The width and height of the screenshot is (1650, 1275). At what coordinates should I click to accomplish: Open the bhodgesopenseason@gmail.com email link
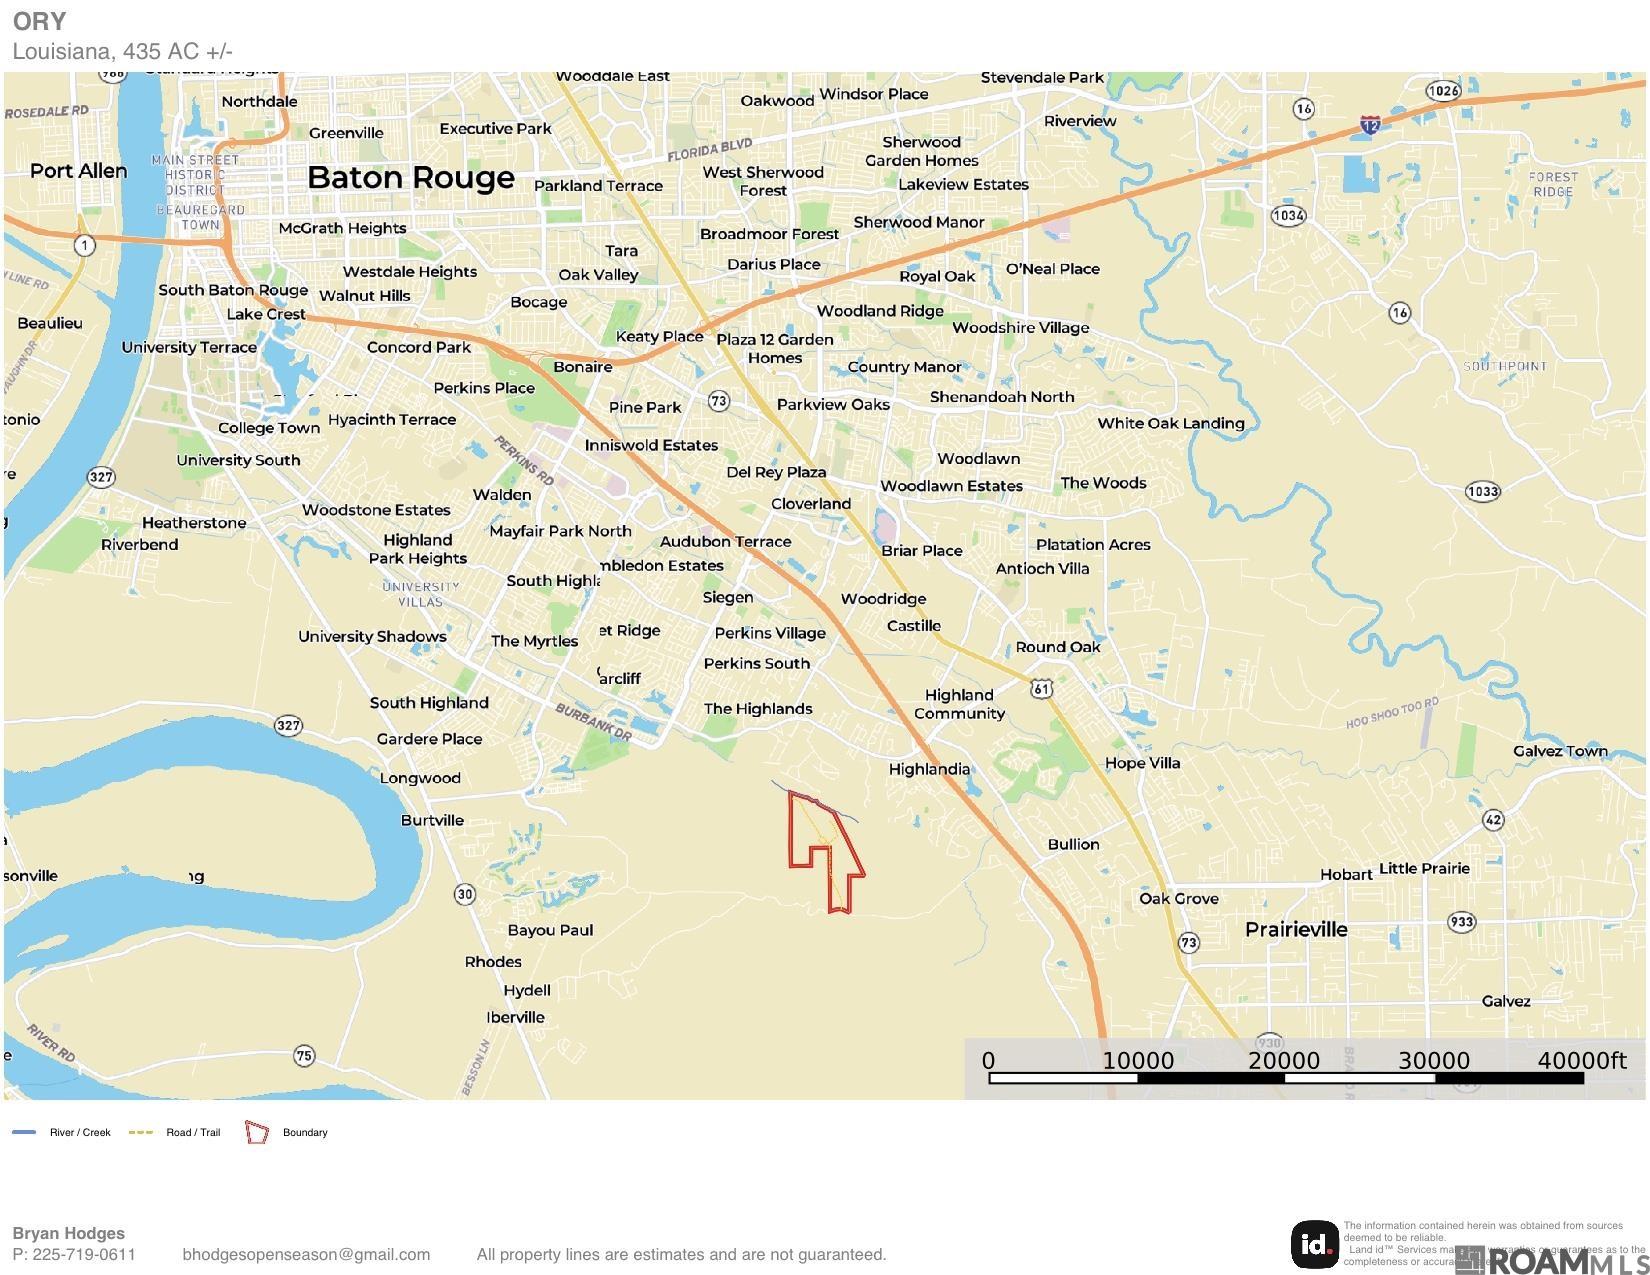point(306,1254)
